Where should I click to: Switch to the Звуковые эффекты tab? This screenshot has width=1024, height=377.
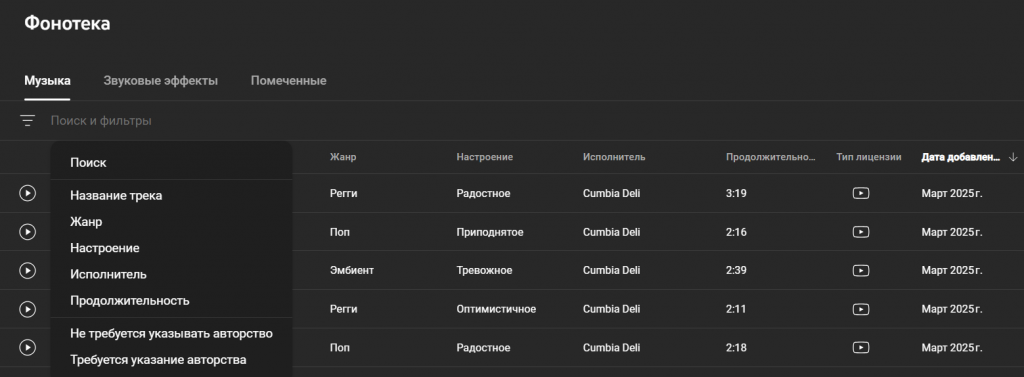pyautogui.click(x=161, y=81)
